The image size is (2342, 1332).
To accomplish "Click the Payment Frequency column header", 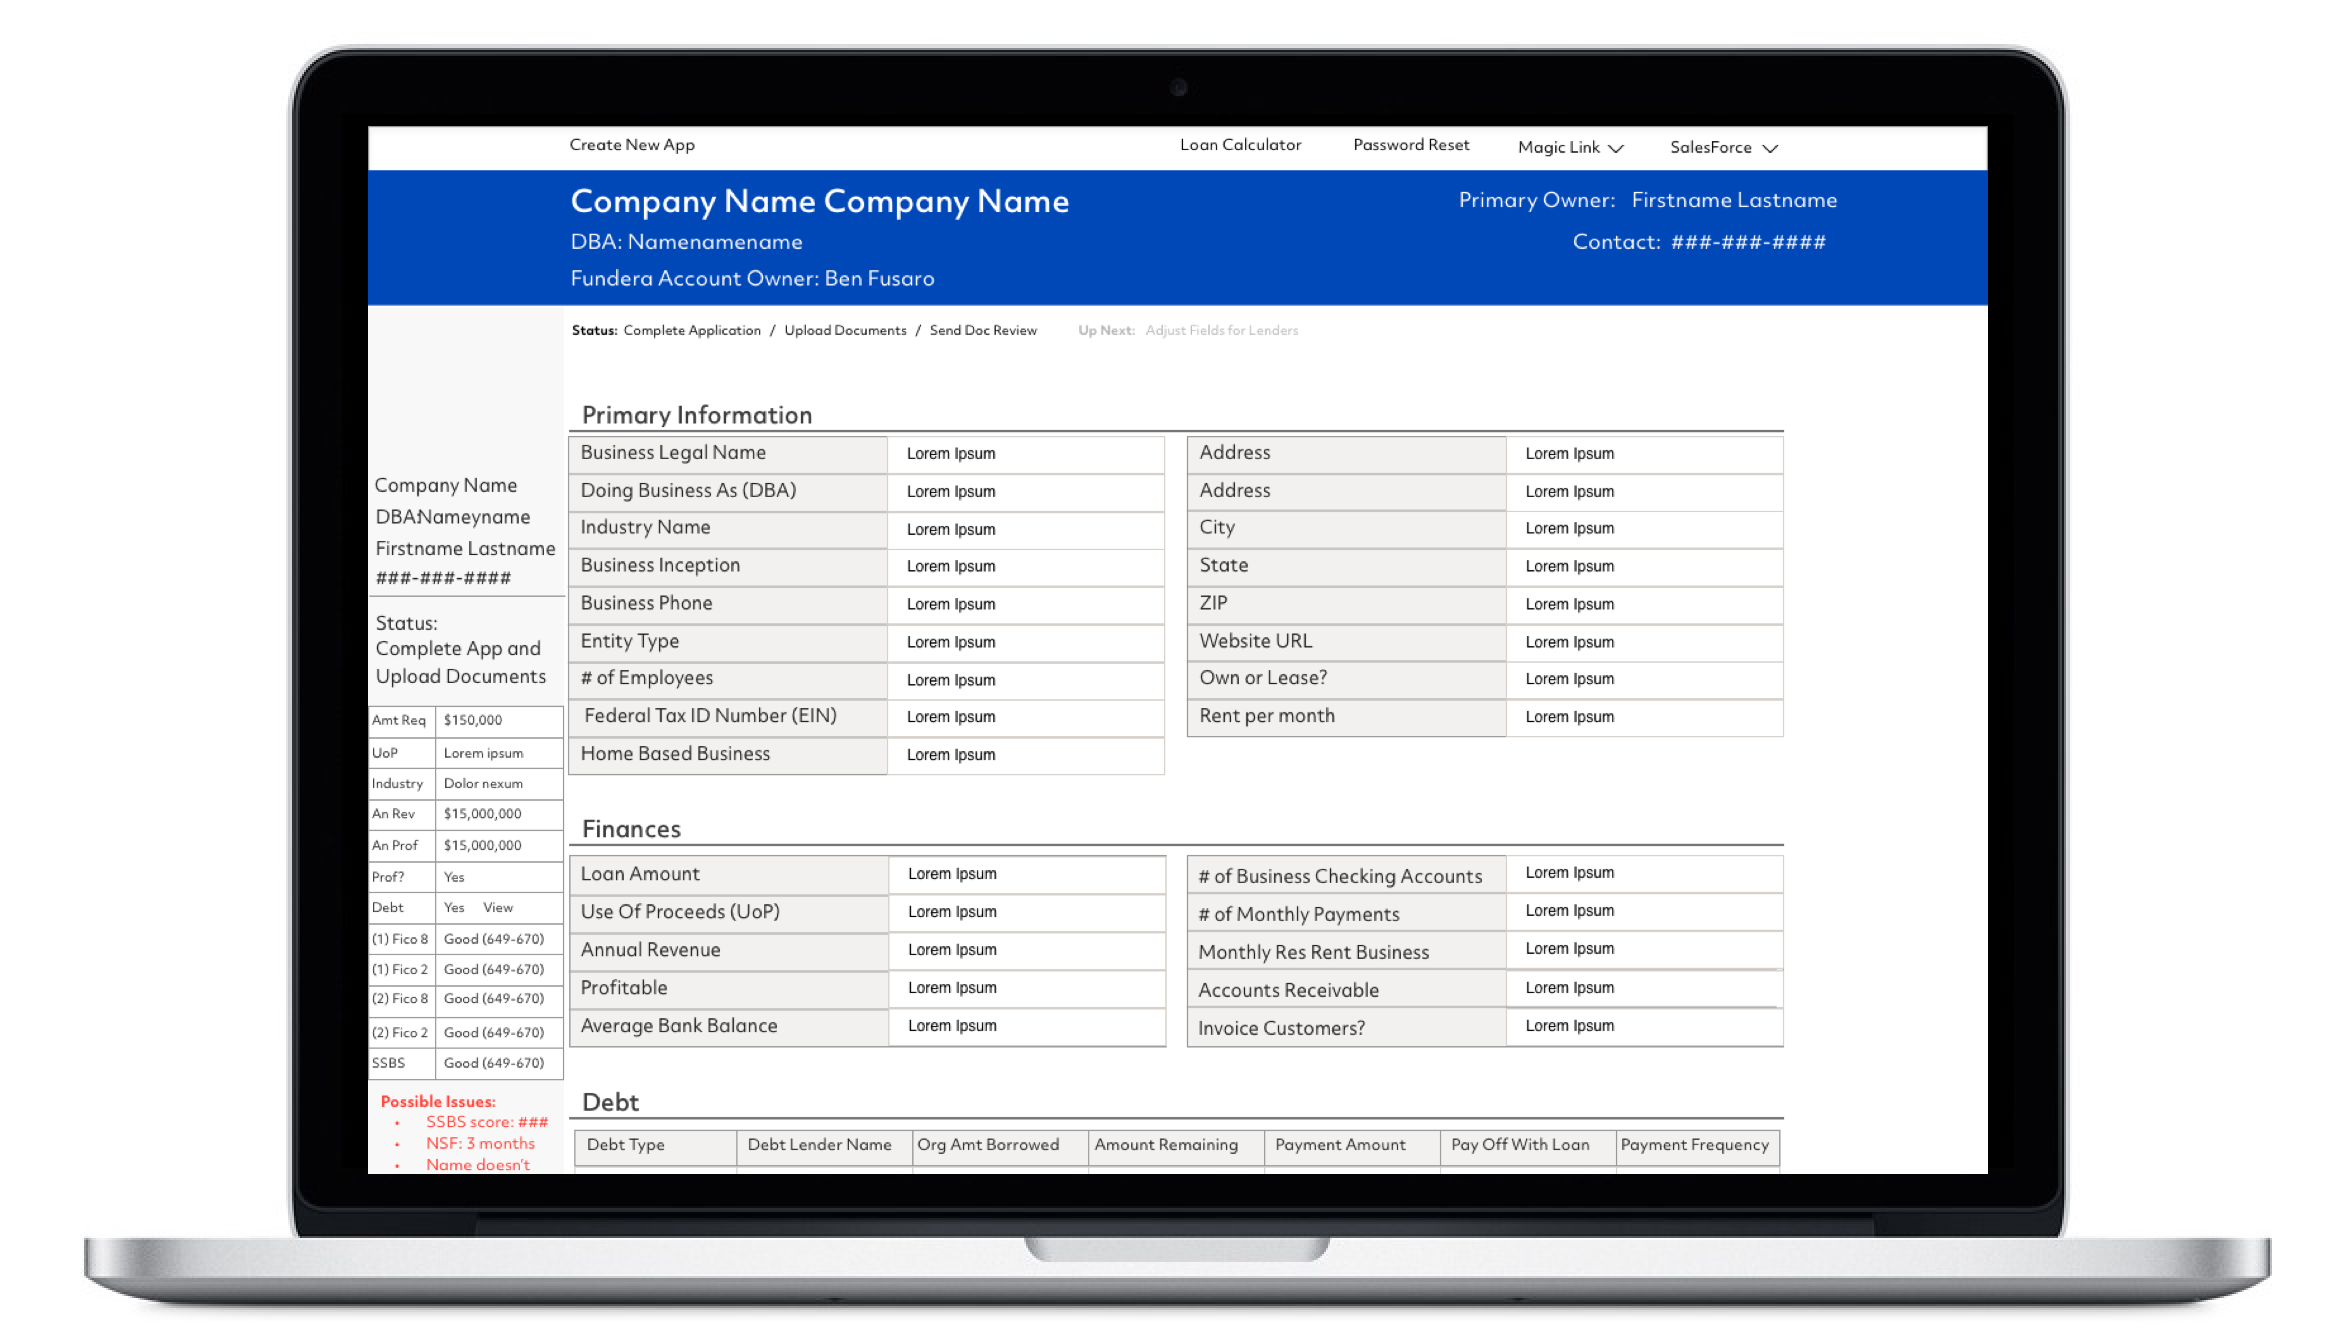I will [x=1694, y=1145].
